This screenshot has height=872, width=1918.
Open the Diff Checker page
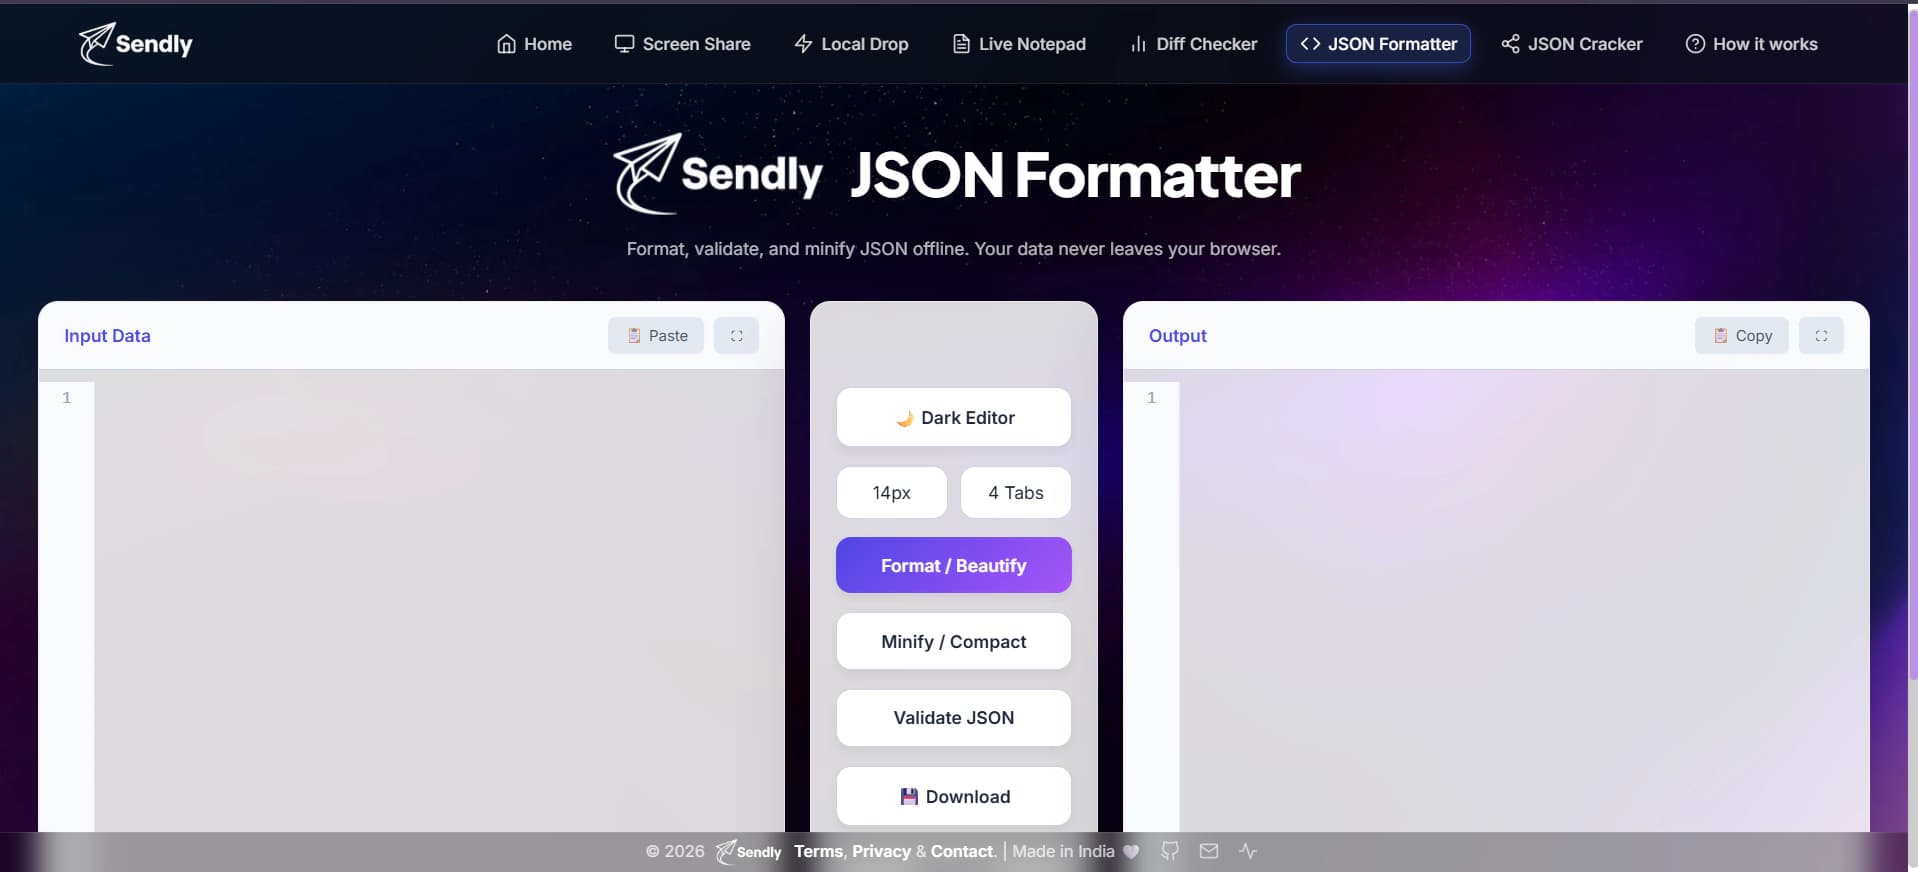pyautogui.click(x=1194, y=44)
